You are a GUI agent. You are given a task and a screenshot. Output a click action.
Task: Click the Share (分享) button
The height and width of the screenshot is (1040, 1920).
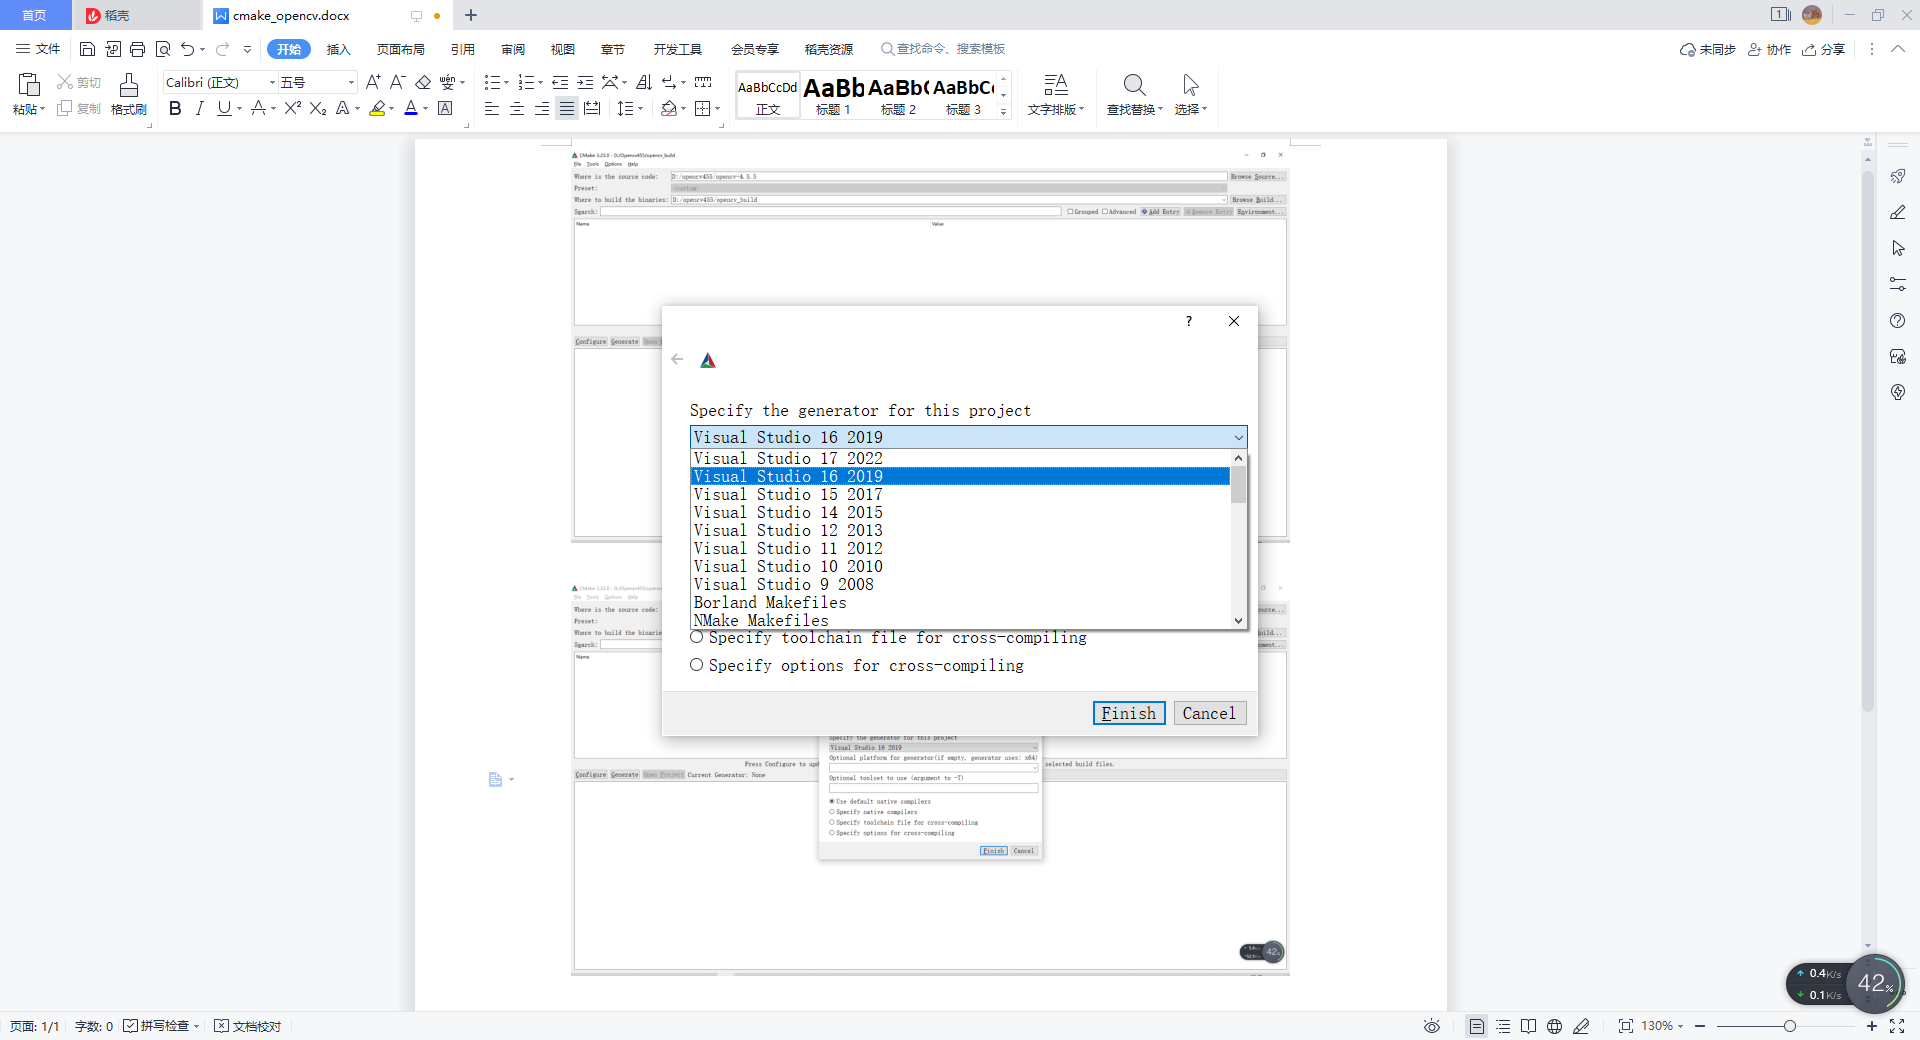click(1824, 49)
